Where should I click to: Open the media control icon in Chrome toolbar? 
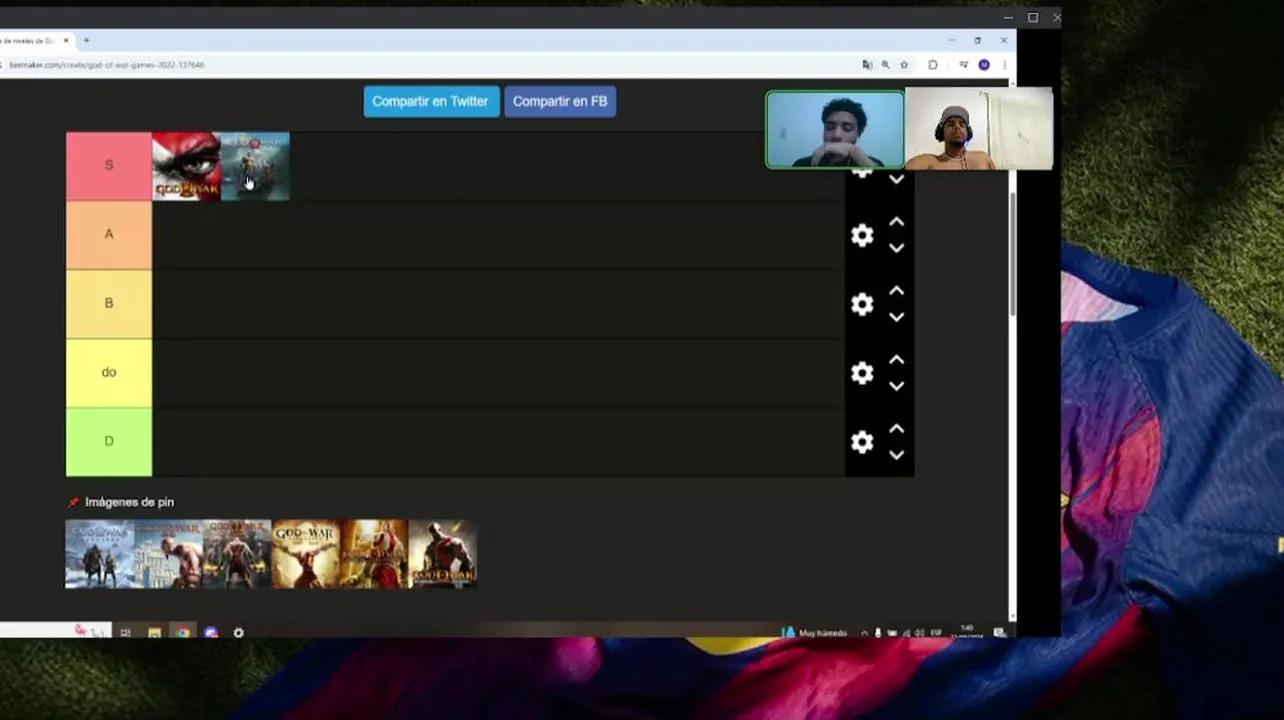click(963, 65)
